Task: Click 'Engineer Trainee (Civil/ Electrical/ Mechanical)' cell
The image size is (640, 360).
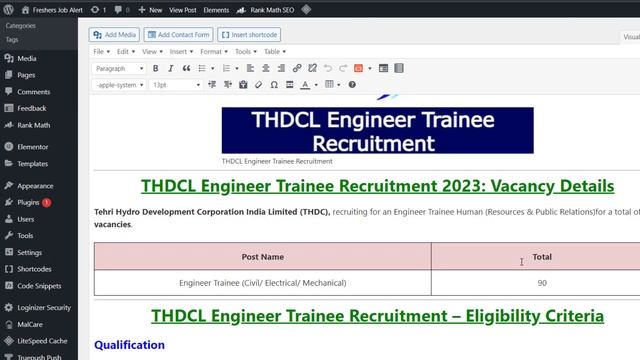Action: pyautogui.click(x=262, y=282)
